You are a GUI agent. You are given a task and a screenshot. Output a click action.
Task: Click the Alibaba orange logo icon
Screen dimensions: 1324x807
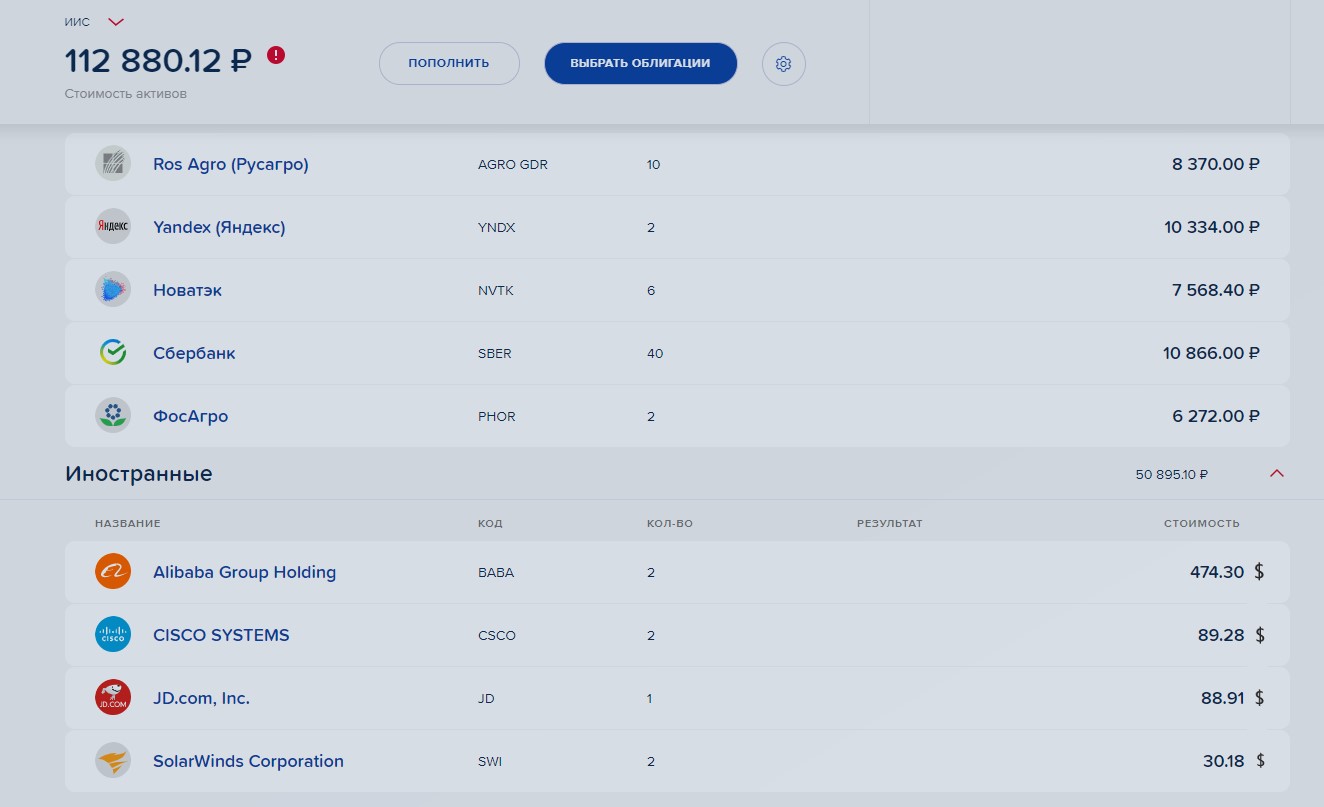[113, 572]
